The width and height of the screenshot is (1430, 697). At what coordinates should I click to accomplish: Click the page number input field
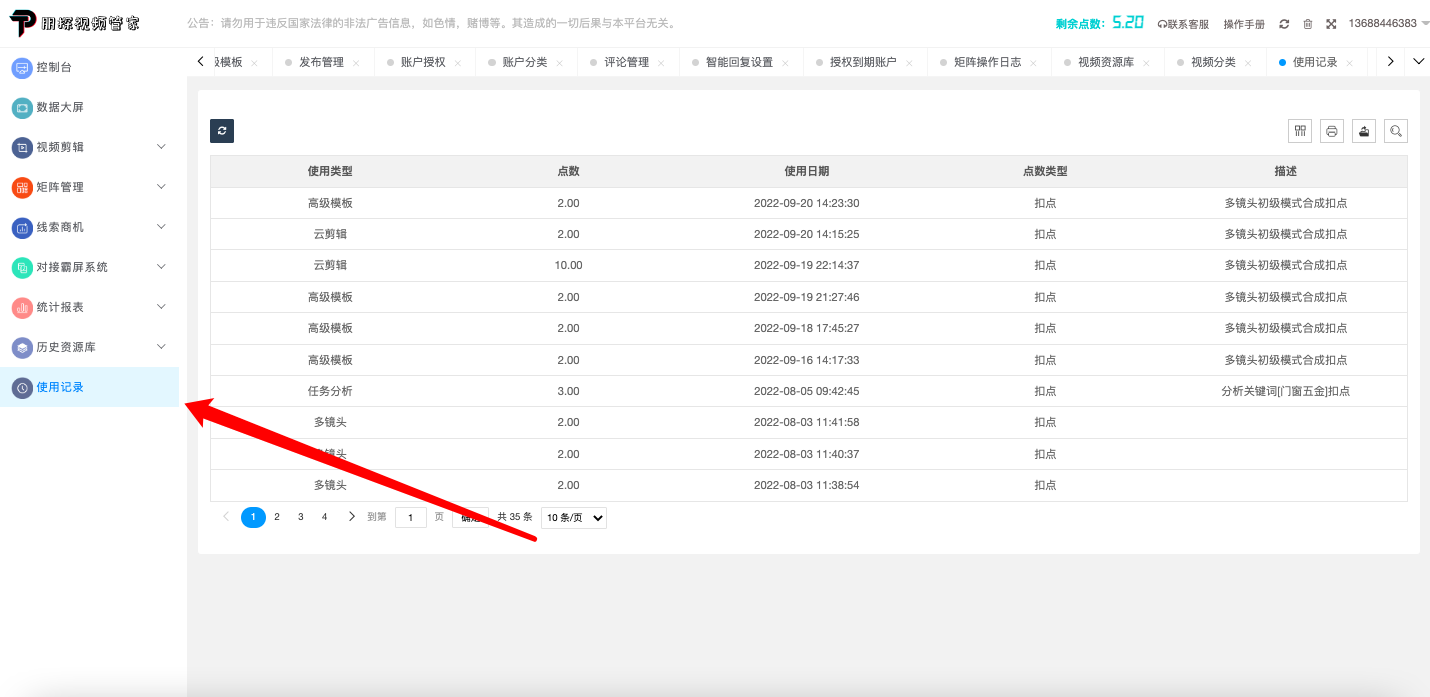click(411, 517)
